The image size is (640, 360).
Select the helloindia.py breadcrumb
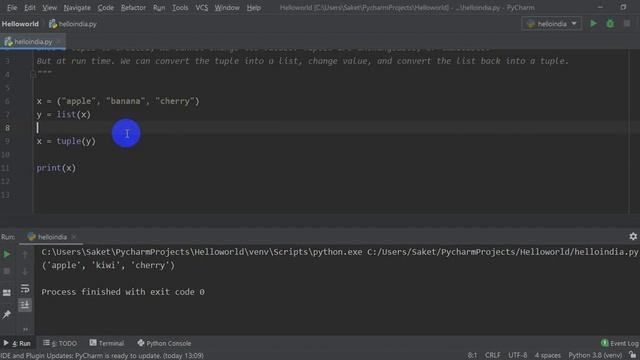73,24
